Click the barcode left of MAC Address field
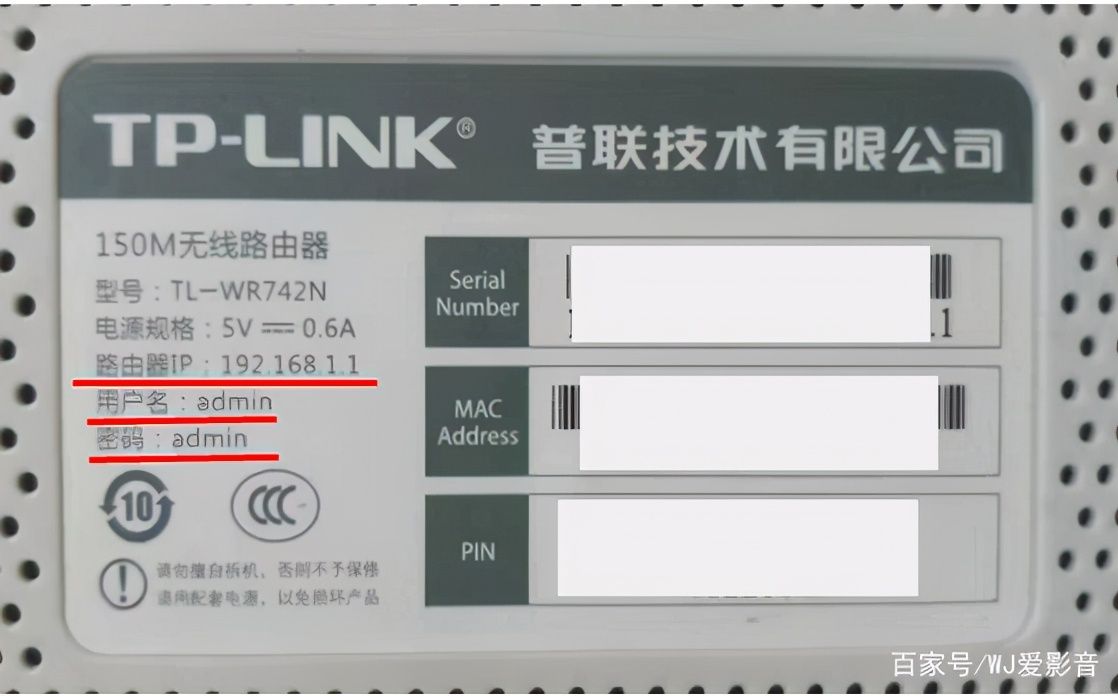1118x696 pixels. coord(566,407)
